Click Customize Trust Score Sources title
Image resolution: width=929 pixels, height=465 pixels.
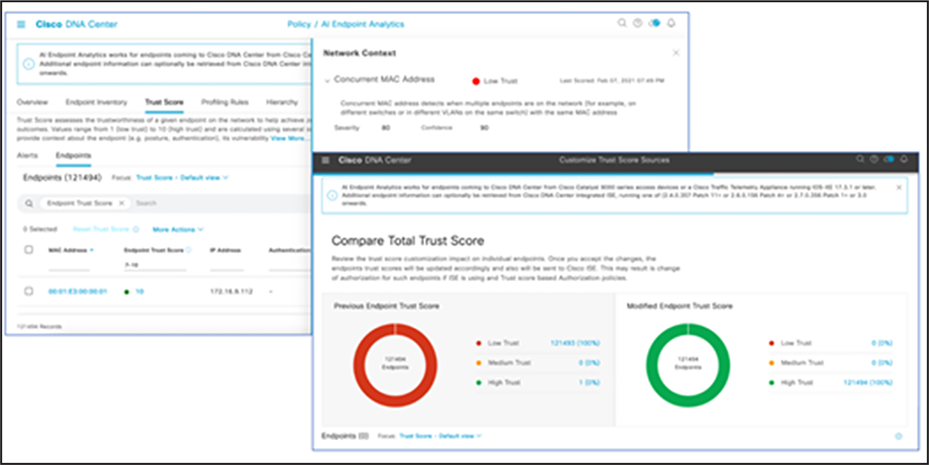pos(614,161)
